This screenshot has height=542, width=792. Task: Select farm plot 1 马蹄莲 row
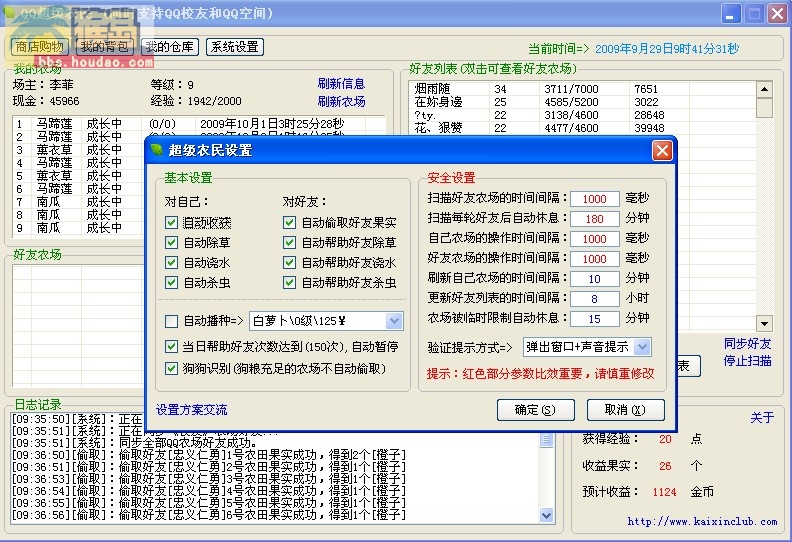[199, 124]
